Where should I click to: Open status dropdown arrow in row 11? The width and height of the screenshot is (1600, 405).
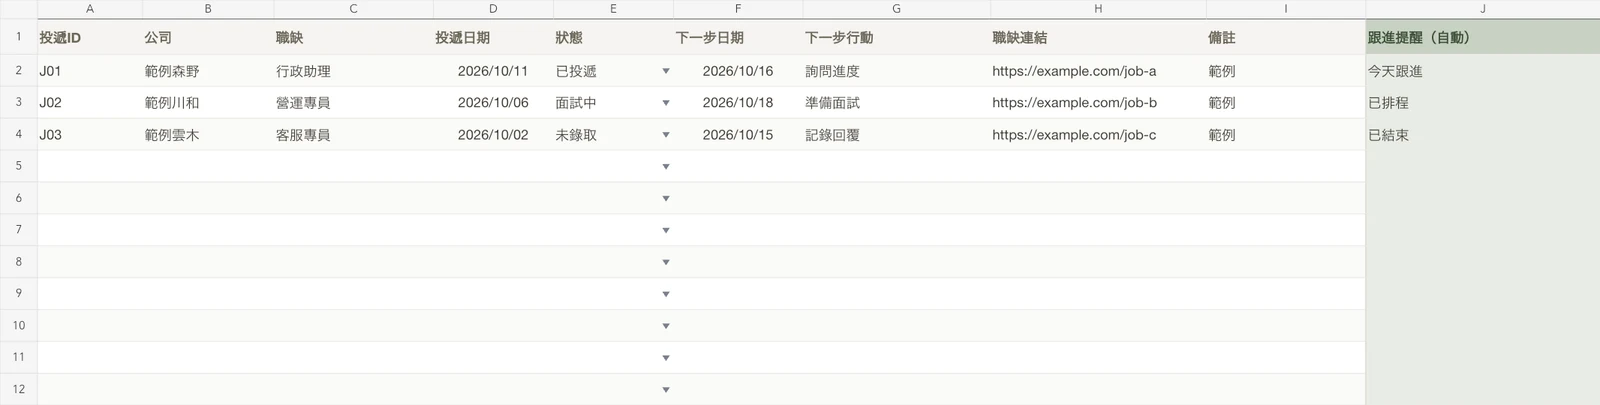666,358
